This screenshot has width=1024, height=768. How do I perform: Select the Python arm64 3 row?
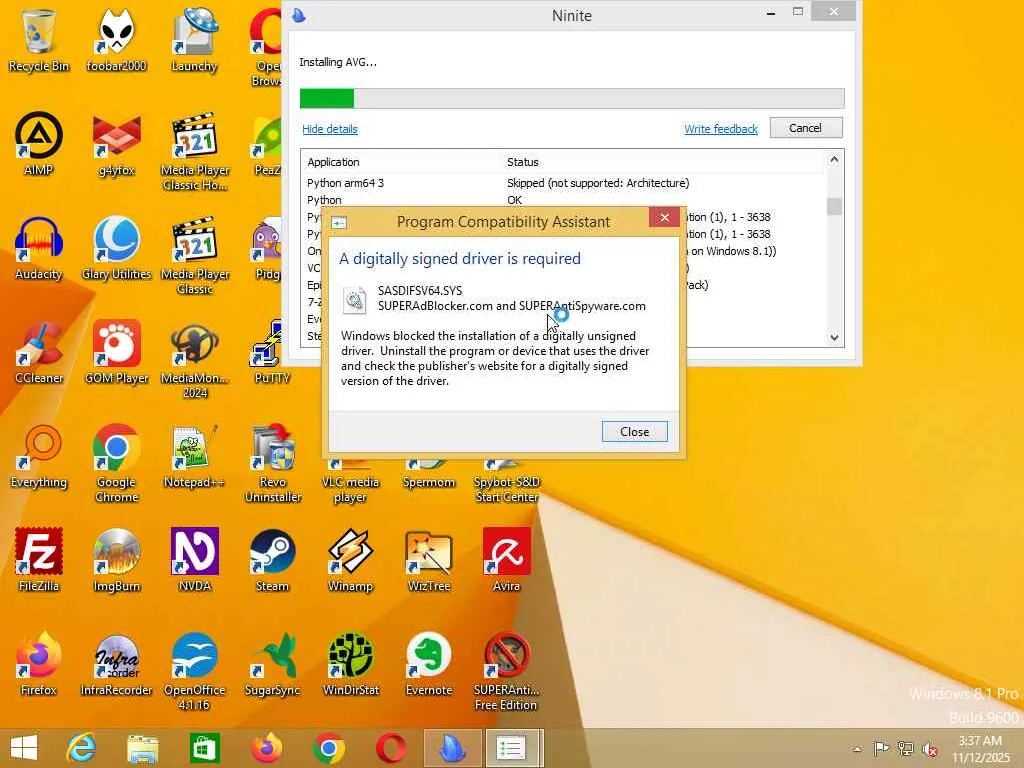[564, 183]
